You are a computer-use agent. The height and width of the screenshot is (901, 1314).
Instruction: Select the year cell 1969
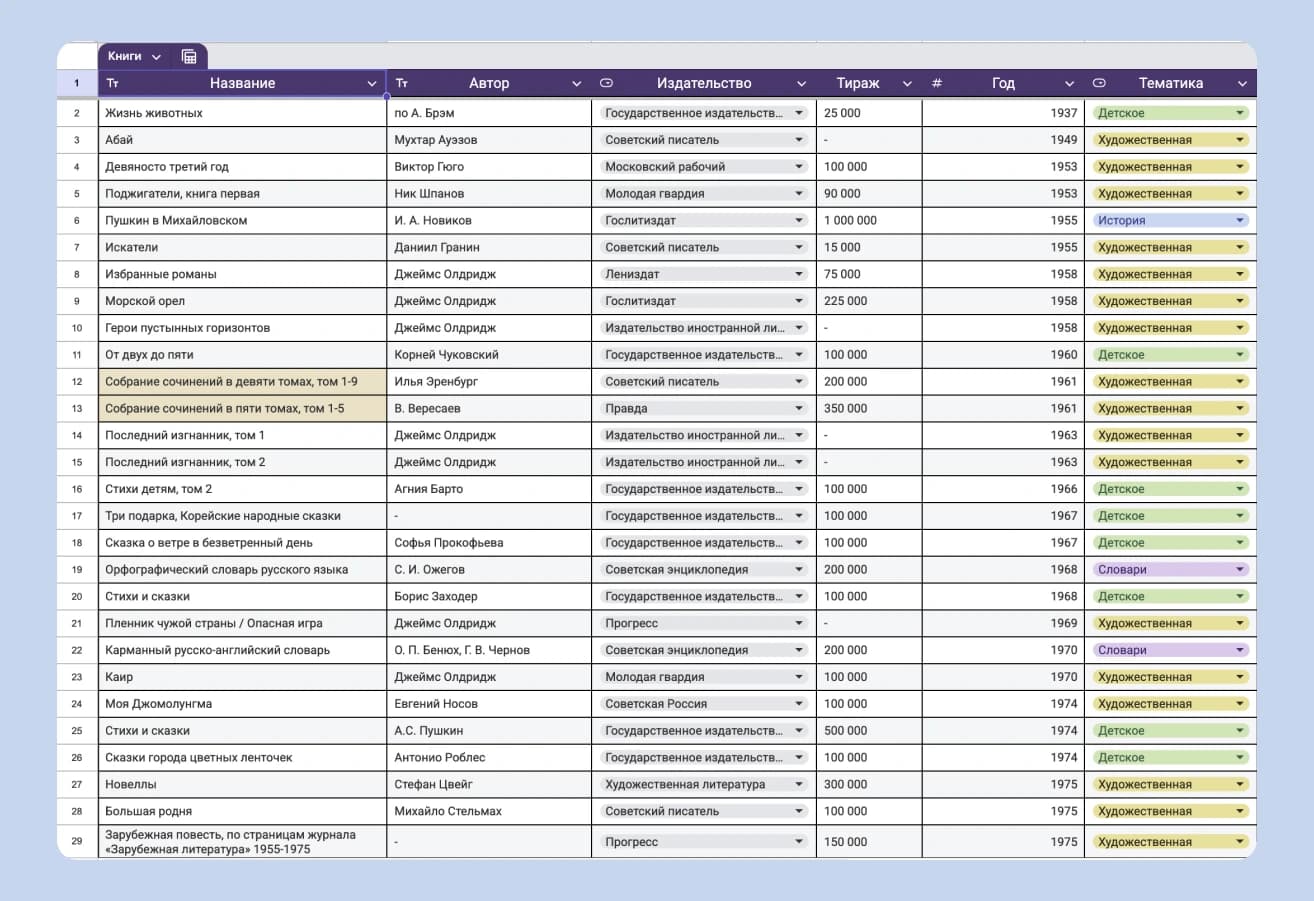click(x=1003, y=623)
